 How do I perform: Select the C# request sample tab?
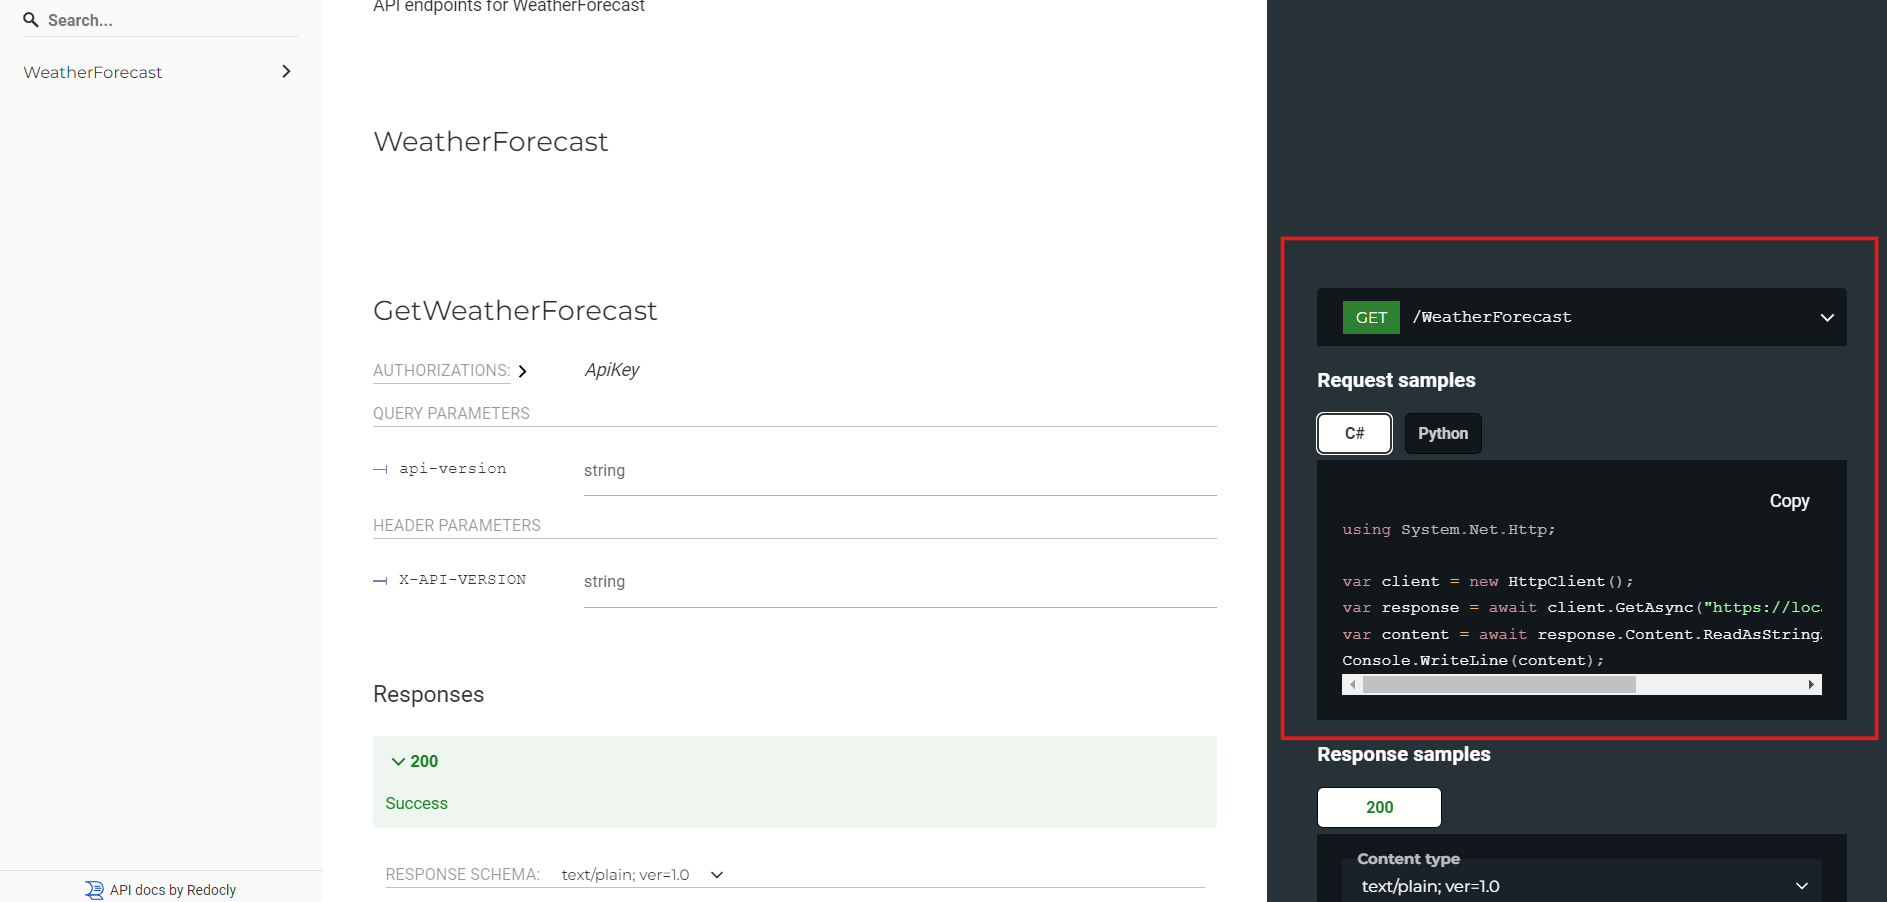click(1354, 433)
